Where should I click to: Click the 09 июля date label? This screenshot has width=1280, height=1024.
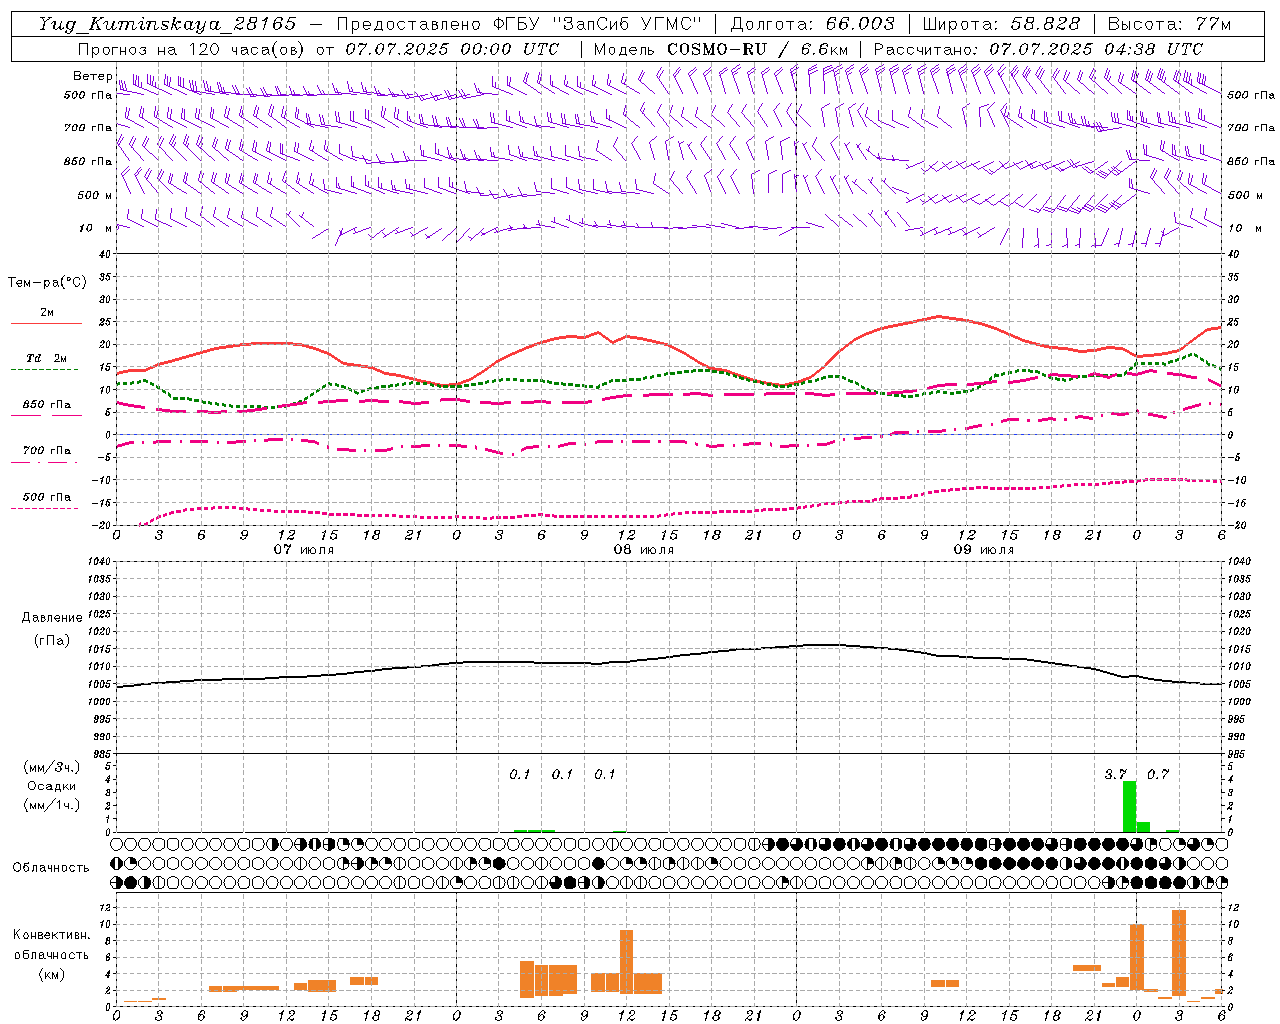point(984,550)
